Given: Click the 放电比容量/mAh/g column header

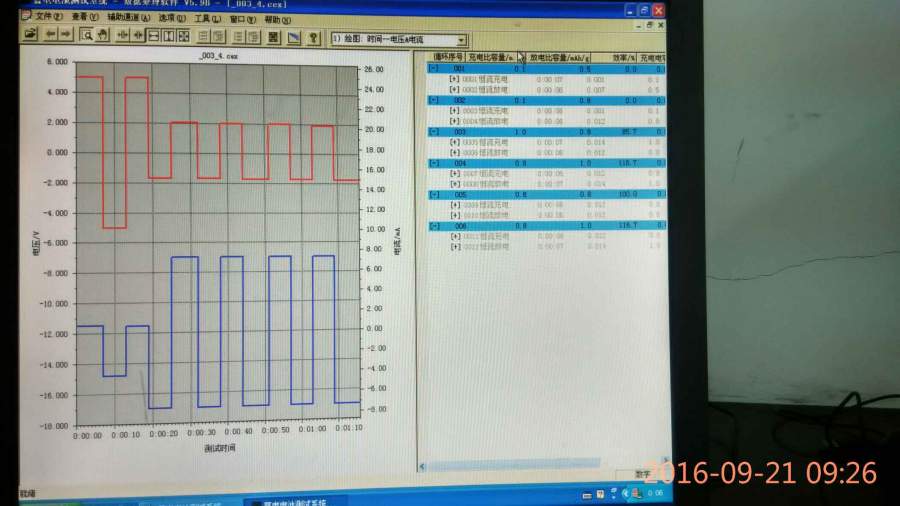Looking at the screenshot, I should click(x=558, y=57).
